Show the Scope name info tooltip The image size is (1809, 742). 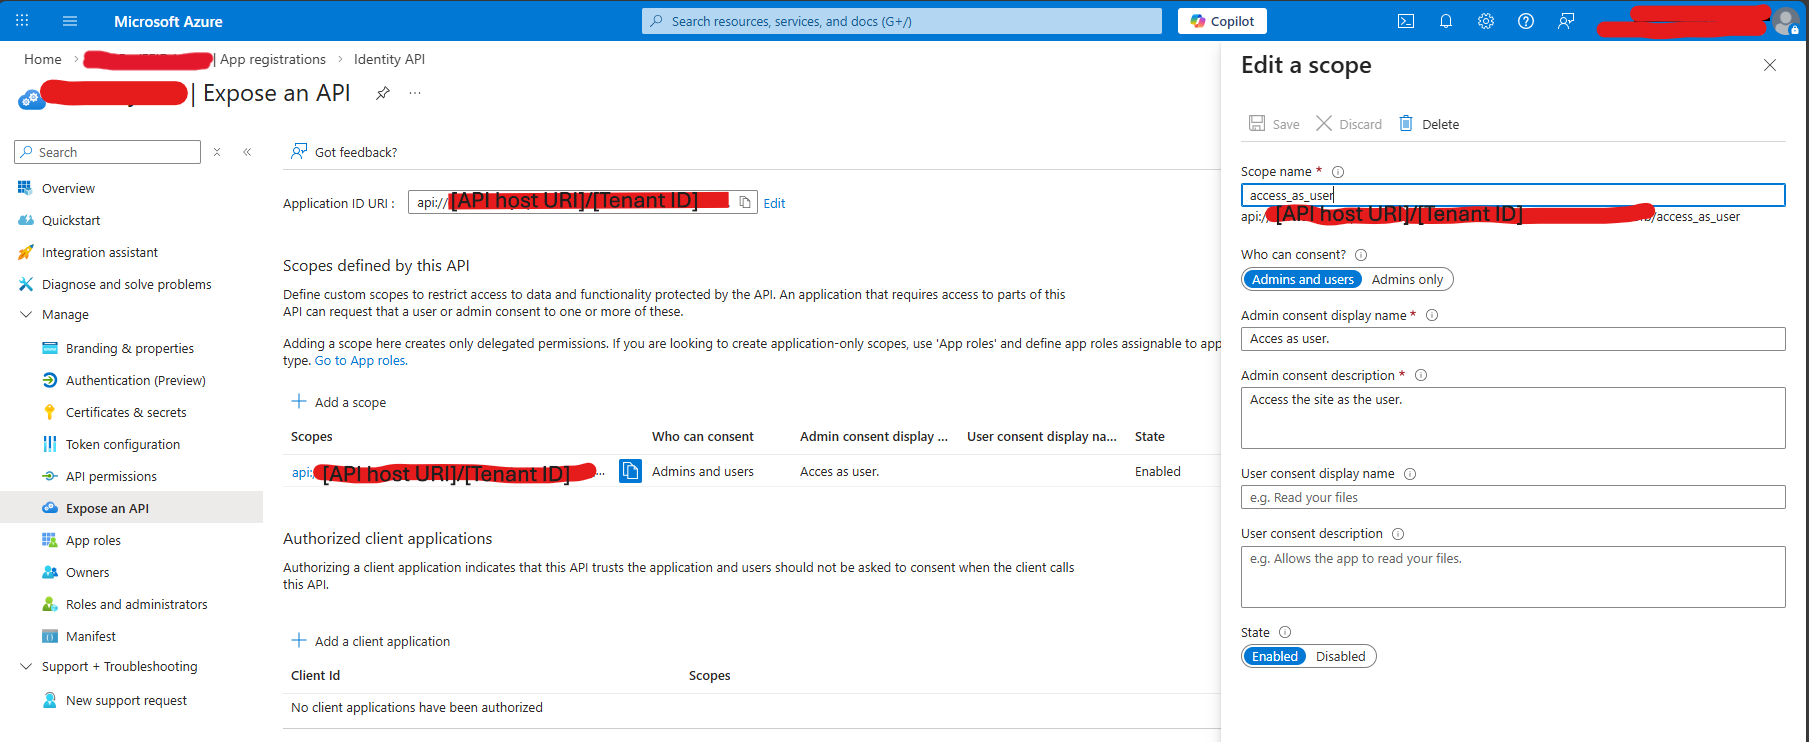click(1338, 172)
